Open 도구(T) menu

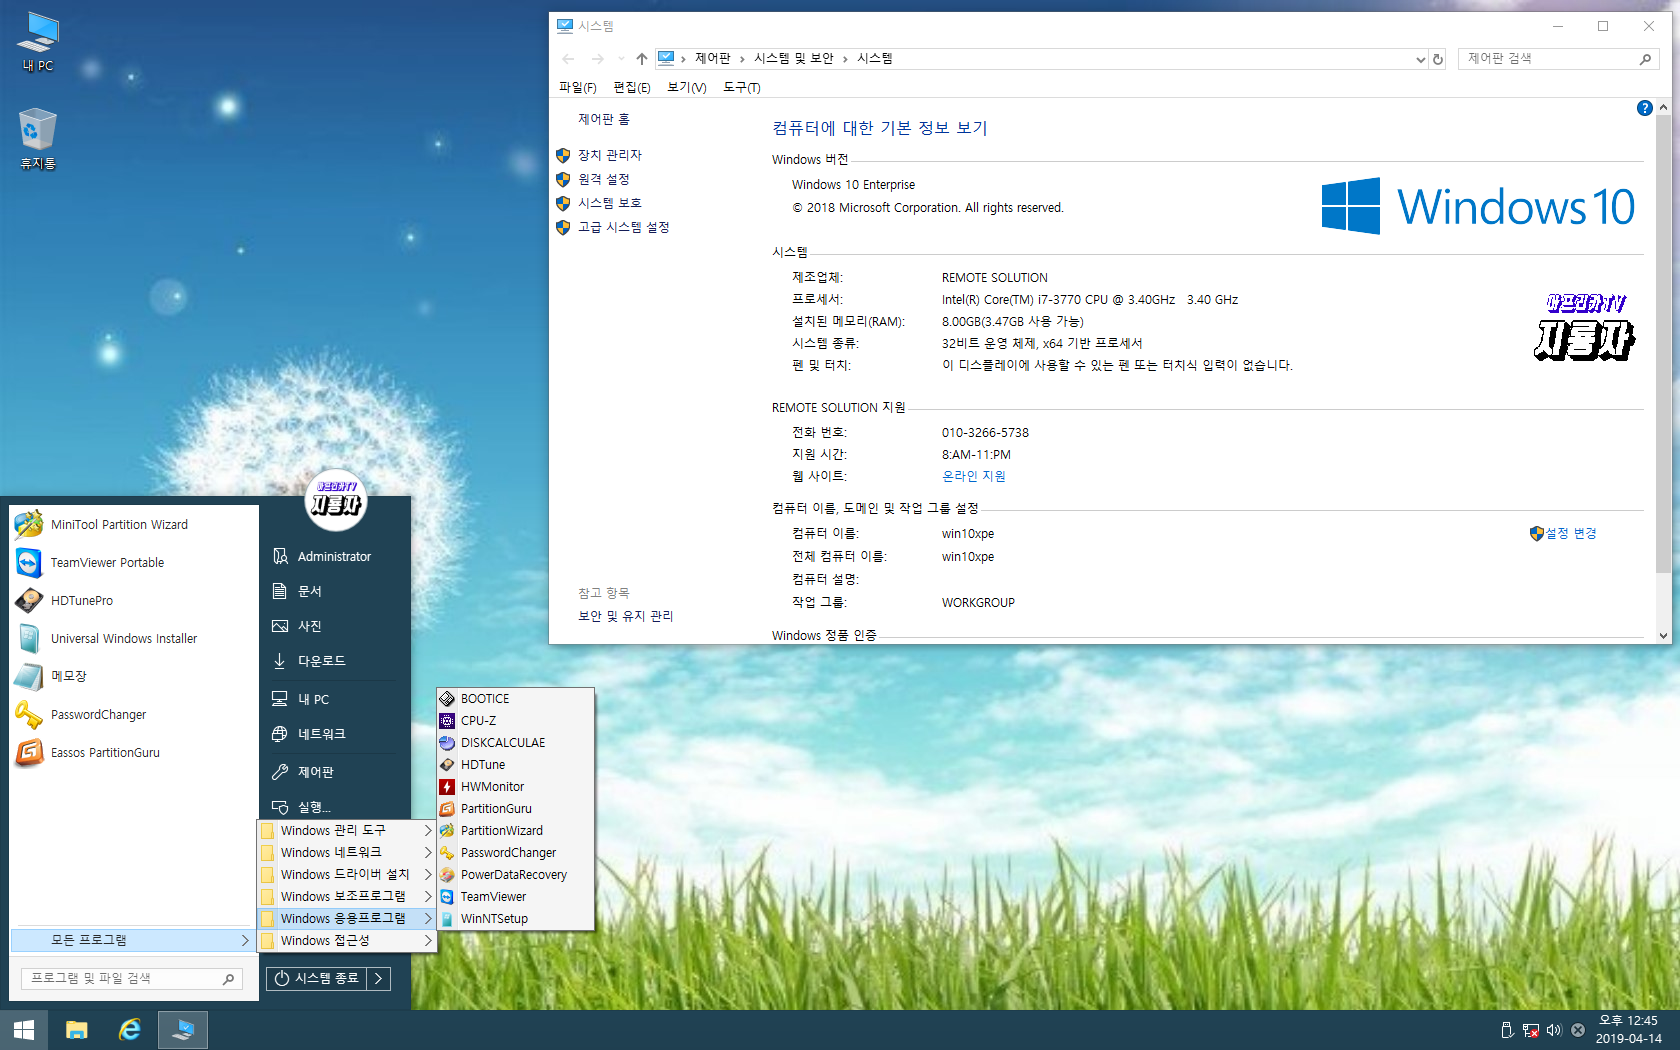741,88
